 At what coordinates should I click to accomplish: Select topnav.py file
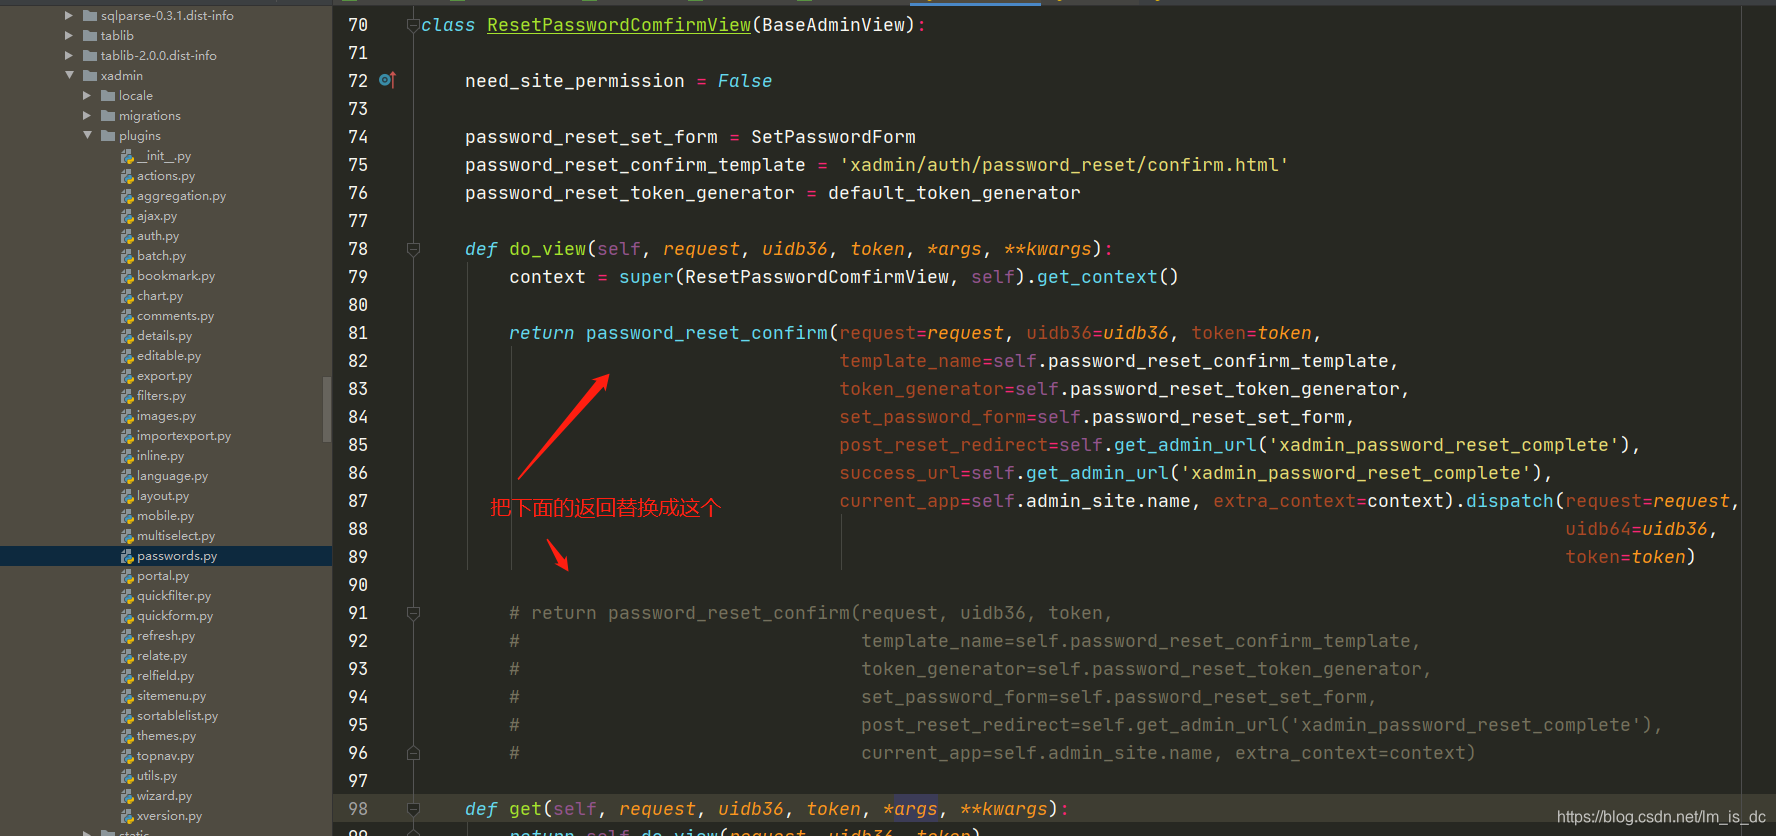[x=165, y=756]
